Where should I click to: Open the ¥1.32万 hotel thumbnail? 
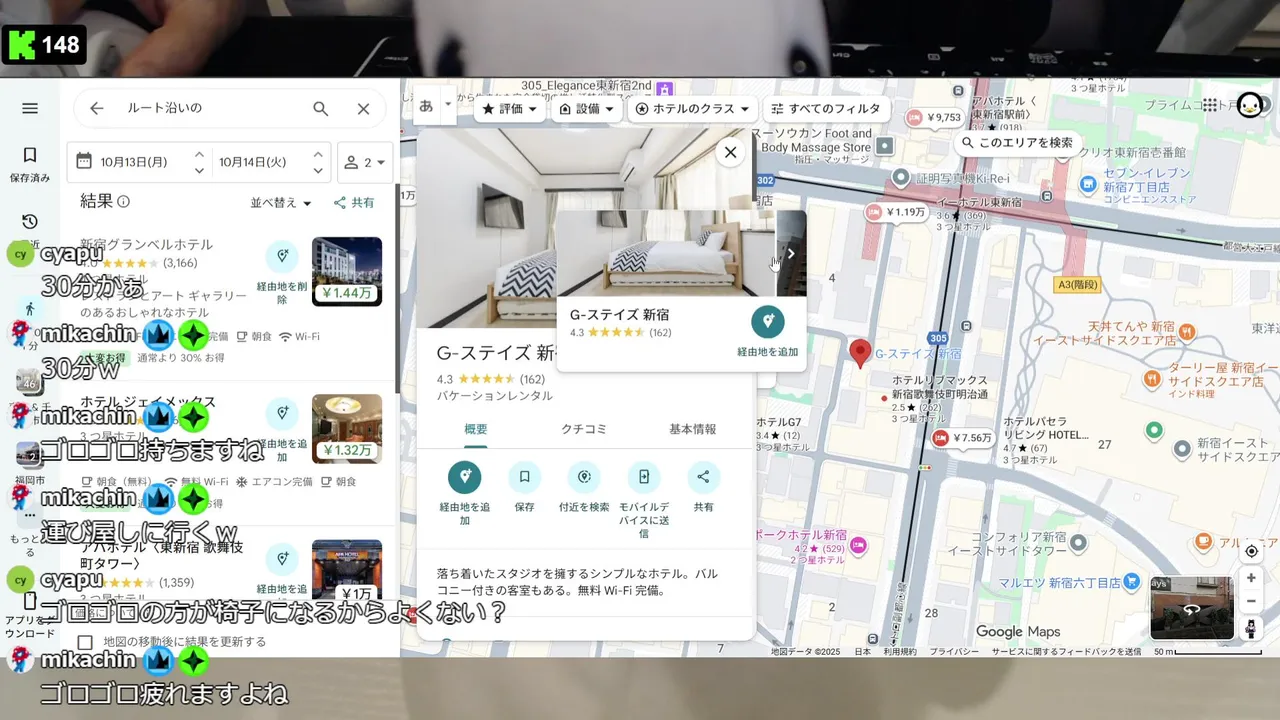(x=347, y=428)
